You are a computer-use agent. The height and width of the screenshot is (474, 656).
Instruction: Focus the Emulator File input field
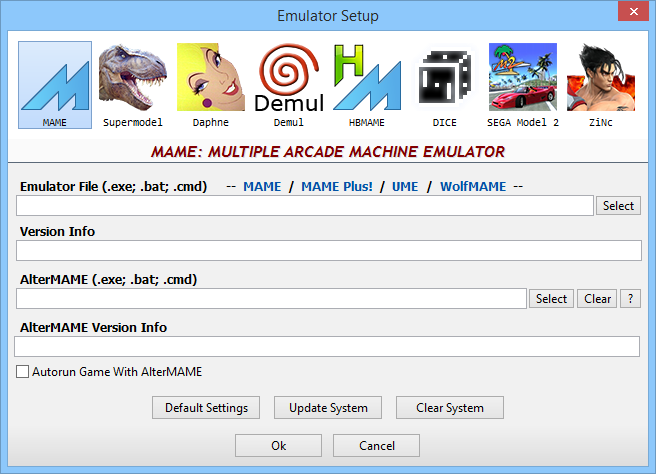(x=305, y=206)
